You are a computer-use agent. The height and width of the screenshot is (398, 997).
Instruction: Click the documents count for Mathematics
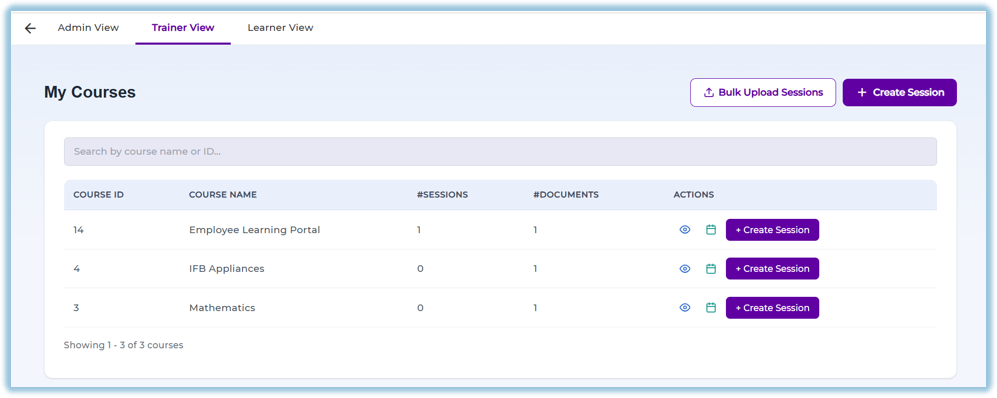(535, 308)
